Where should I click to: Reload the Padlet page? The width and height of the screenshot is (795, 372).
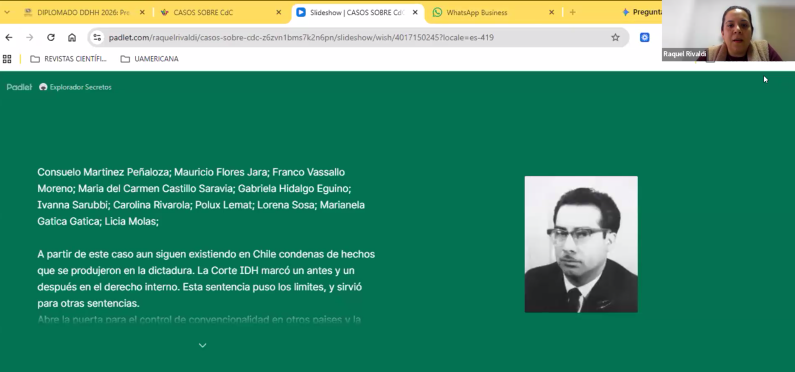51,38
